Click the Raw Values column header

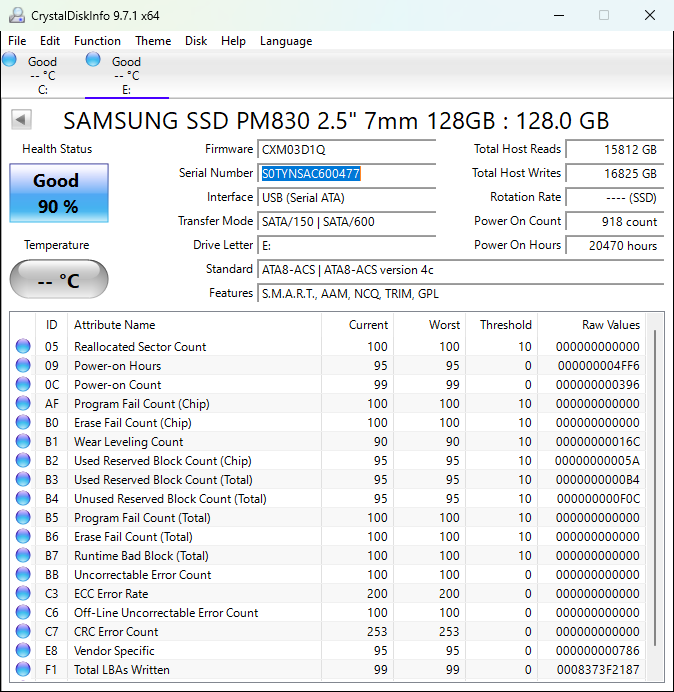[x=591, y=325]
